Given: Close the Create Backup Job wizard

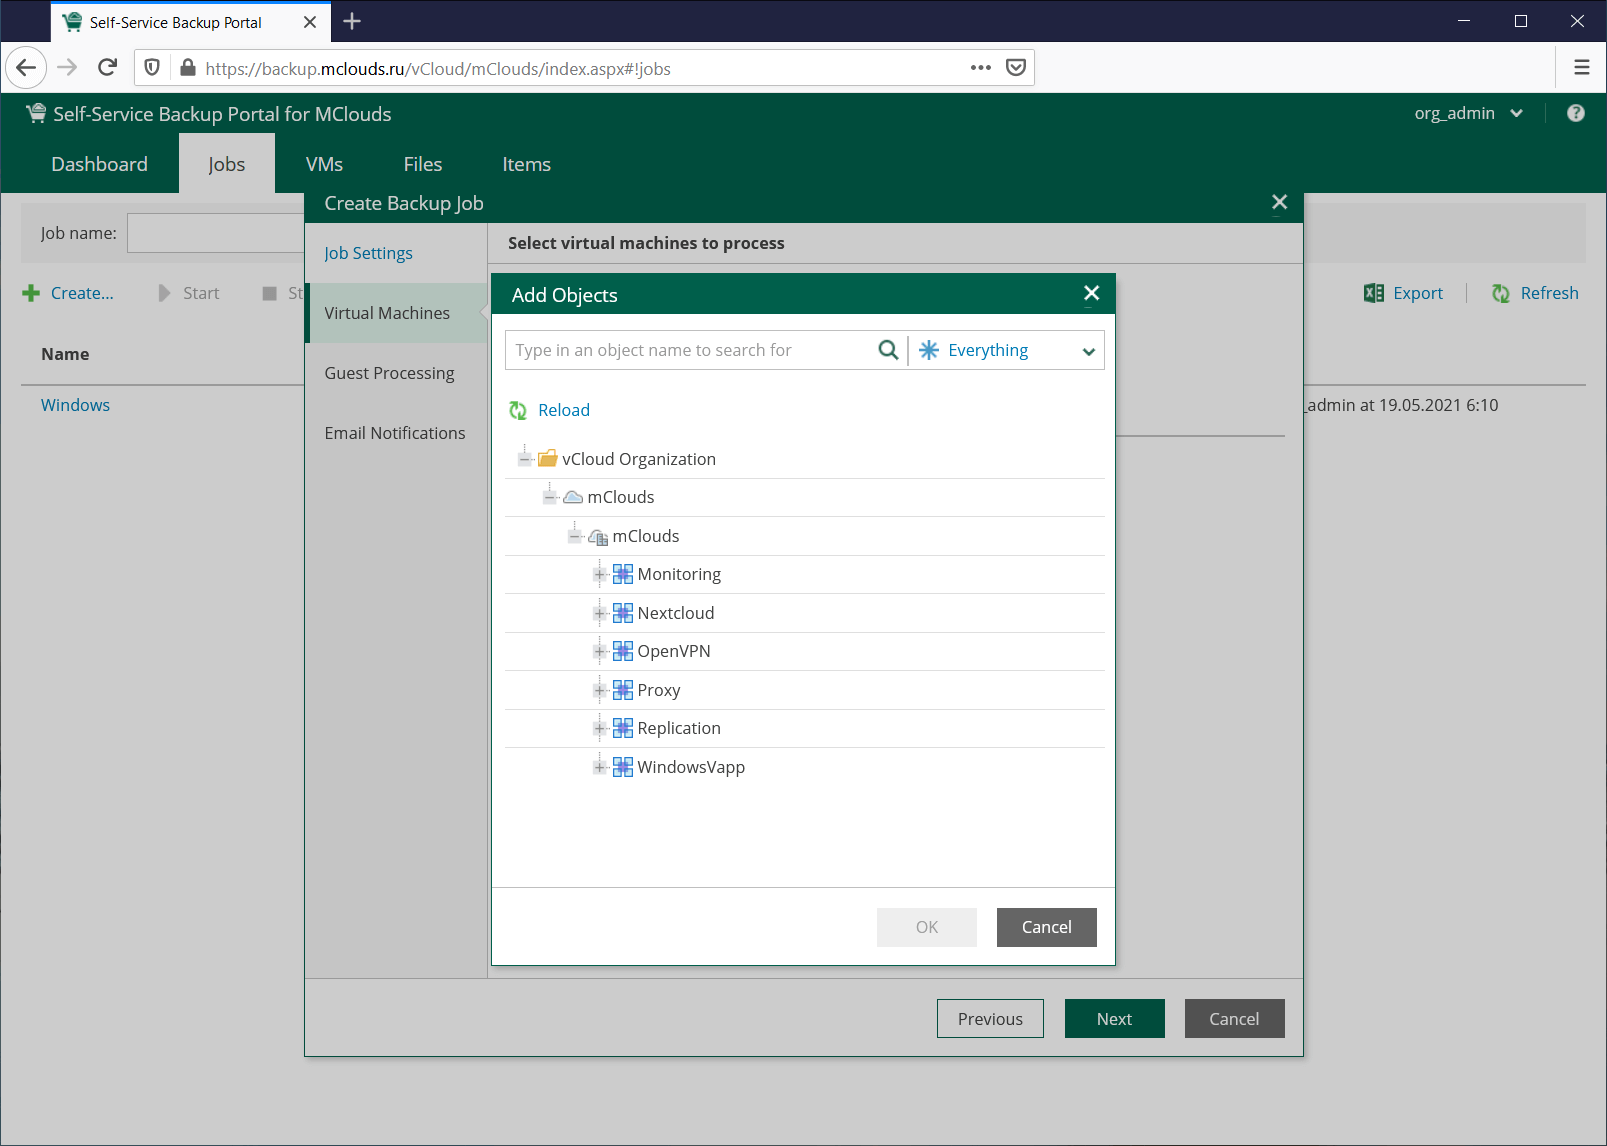Looking at the screenshot, I should [1279, 202].
